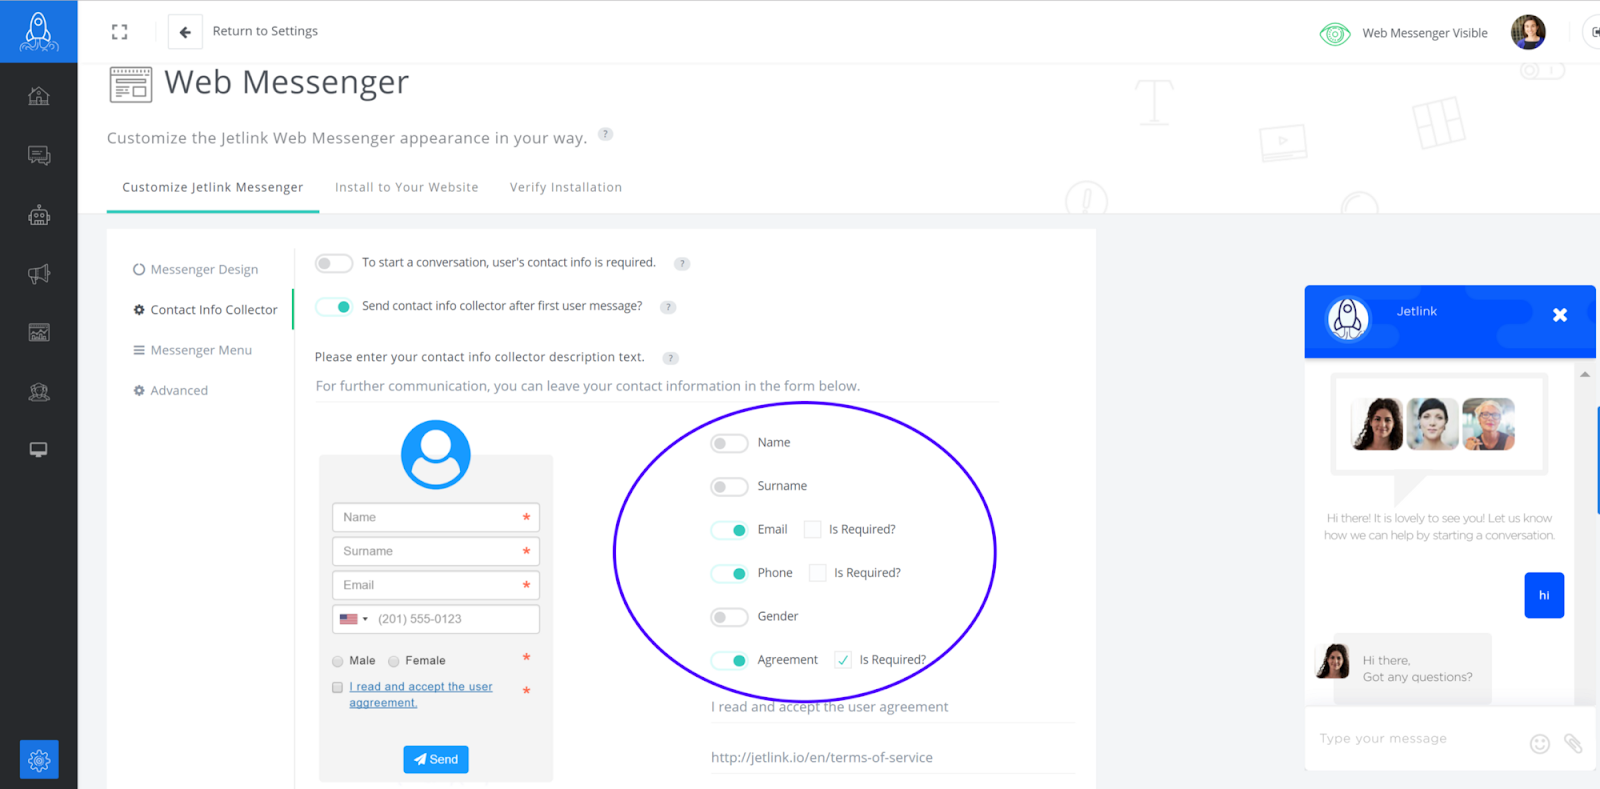Screen dimensions: 1600x789
Task: Open Contact Info Collector section
Action: tap(205, 310)
